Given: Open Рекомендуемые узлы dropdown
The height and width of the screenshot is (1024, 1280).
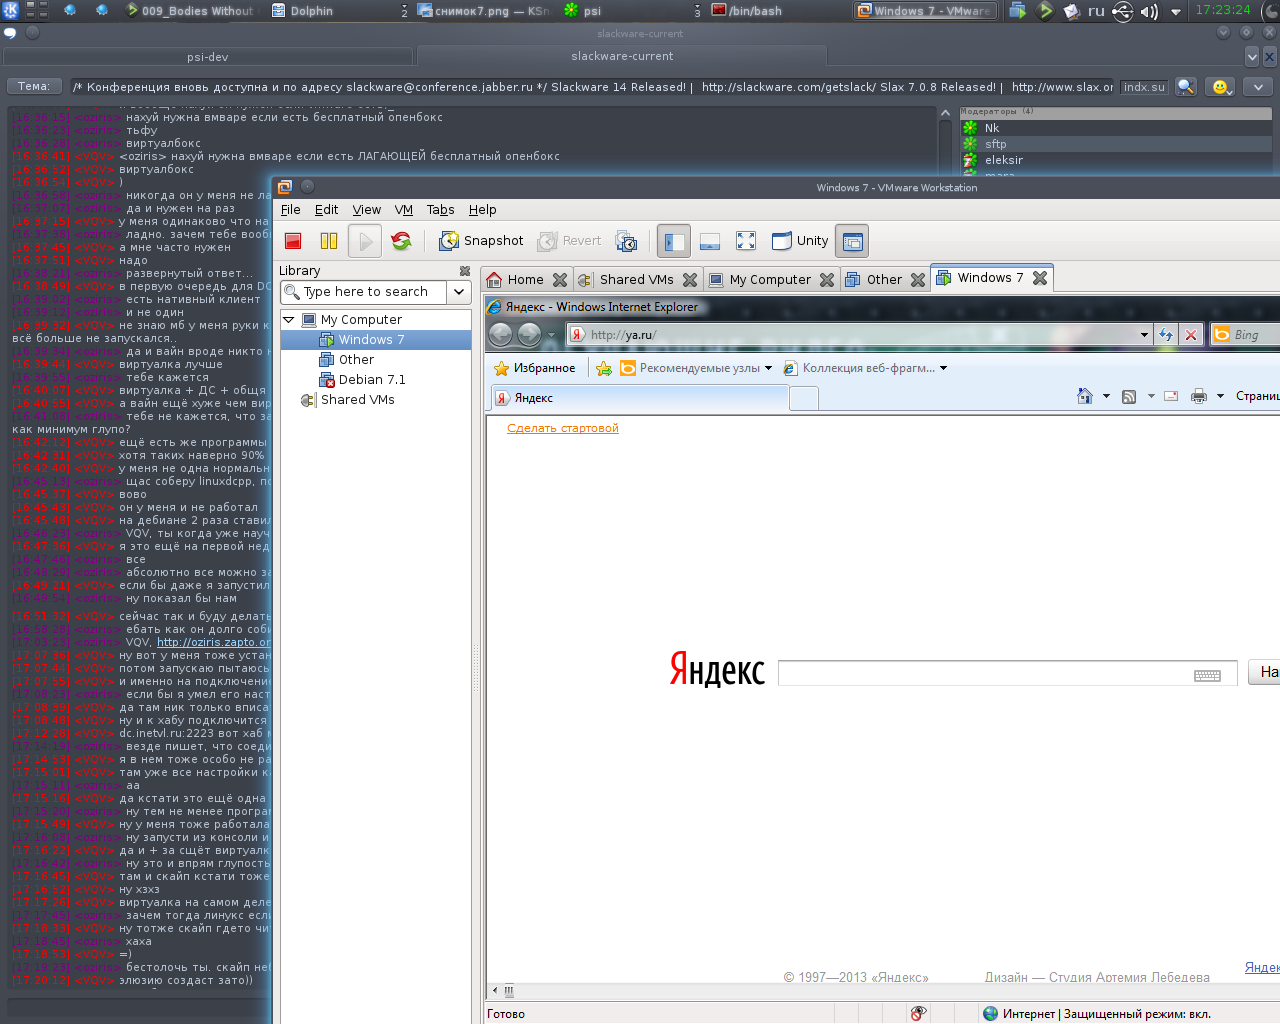Looking at the screenshot, I should 696,368.
